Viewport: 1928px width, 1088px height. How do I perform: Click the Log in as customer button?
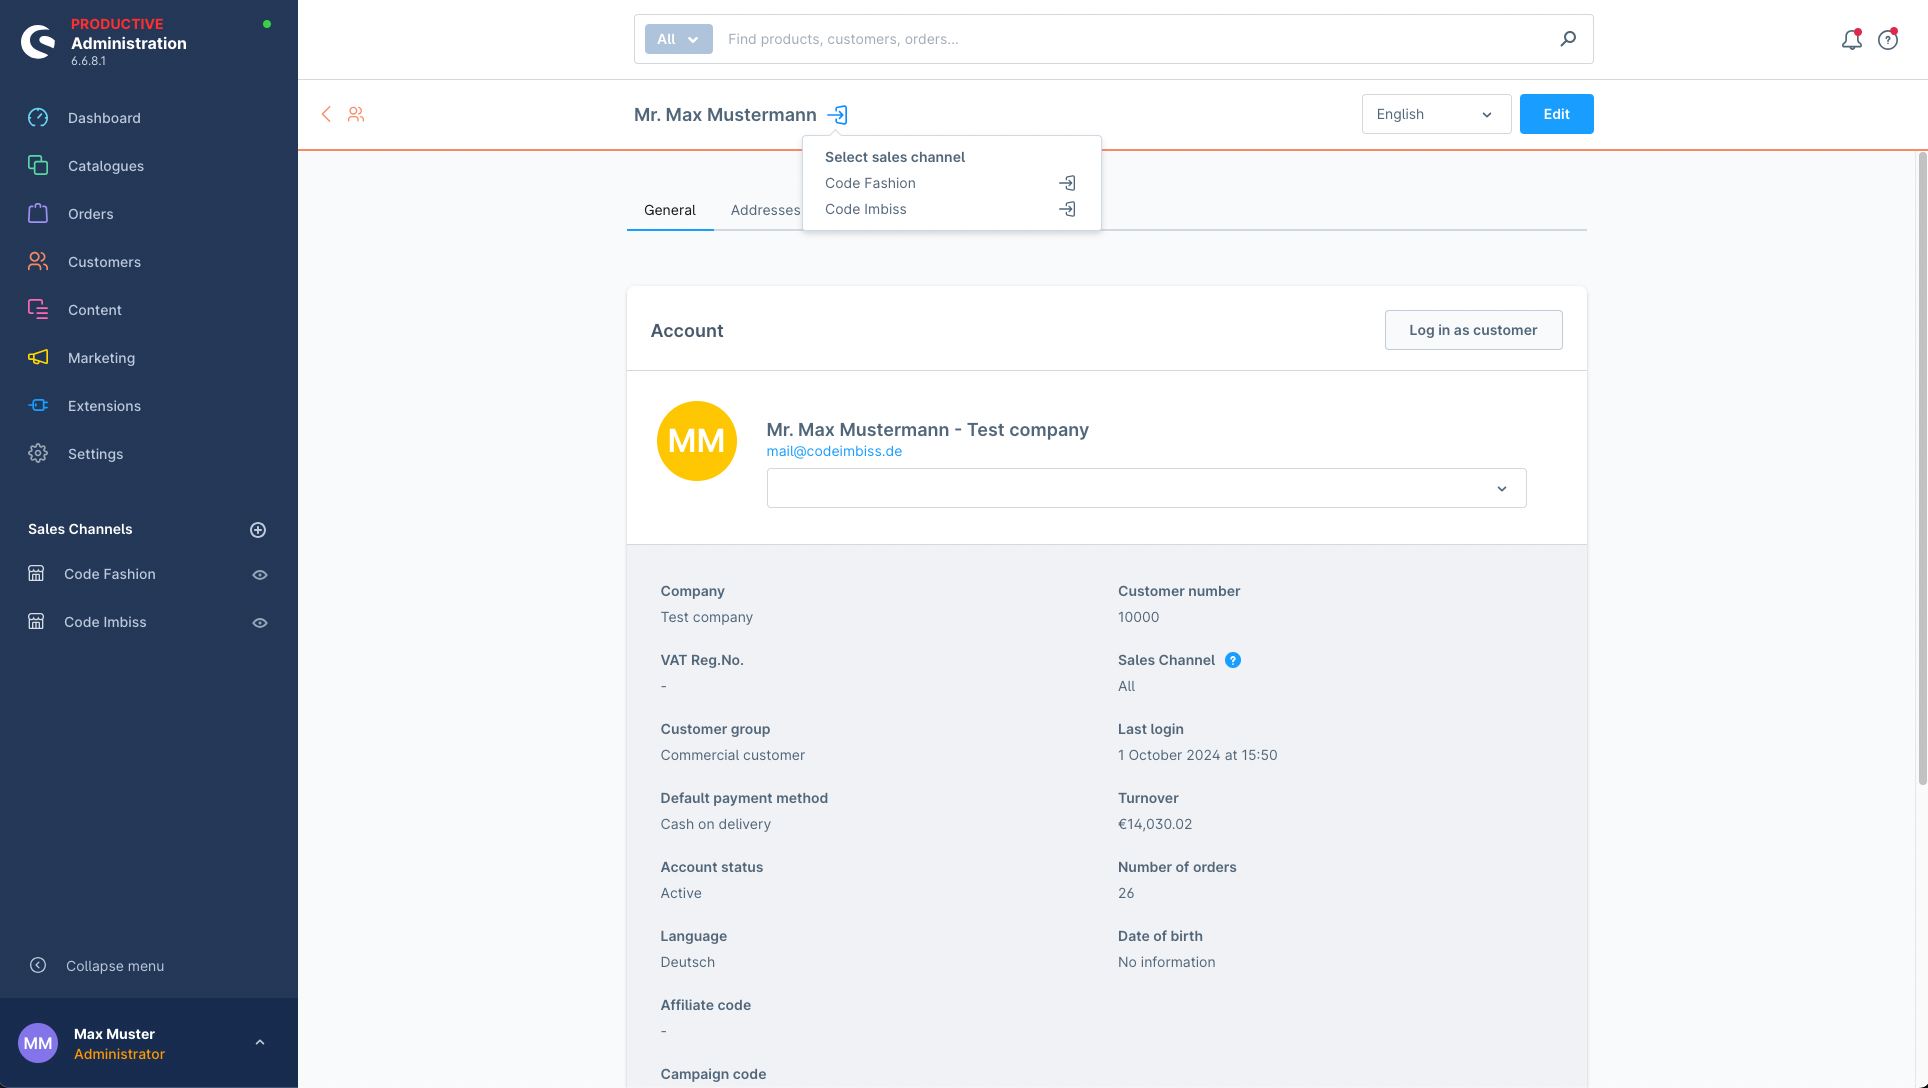[x=1474, y=330]
